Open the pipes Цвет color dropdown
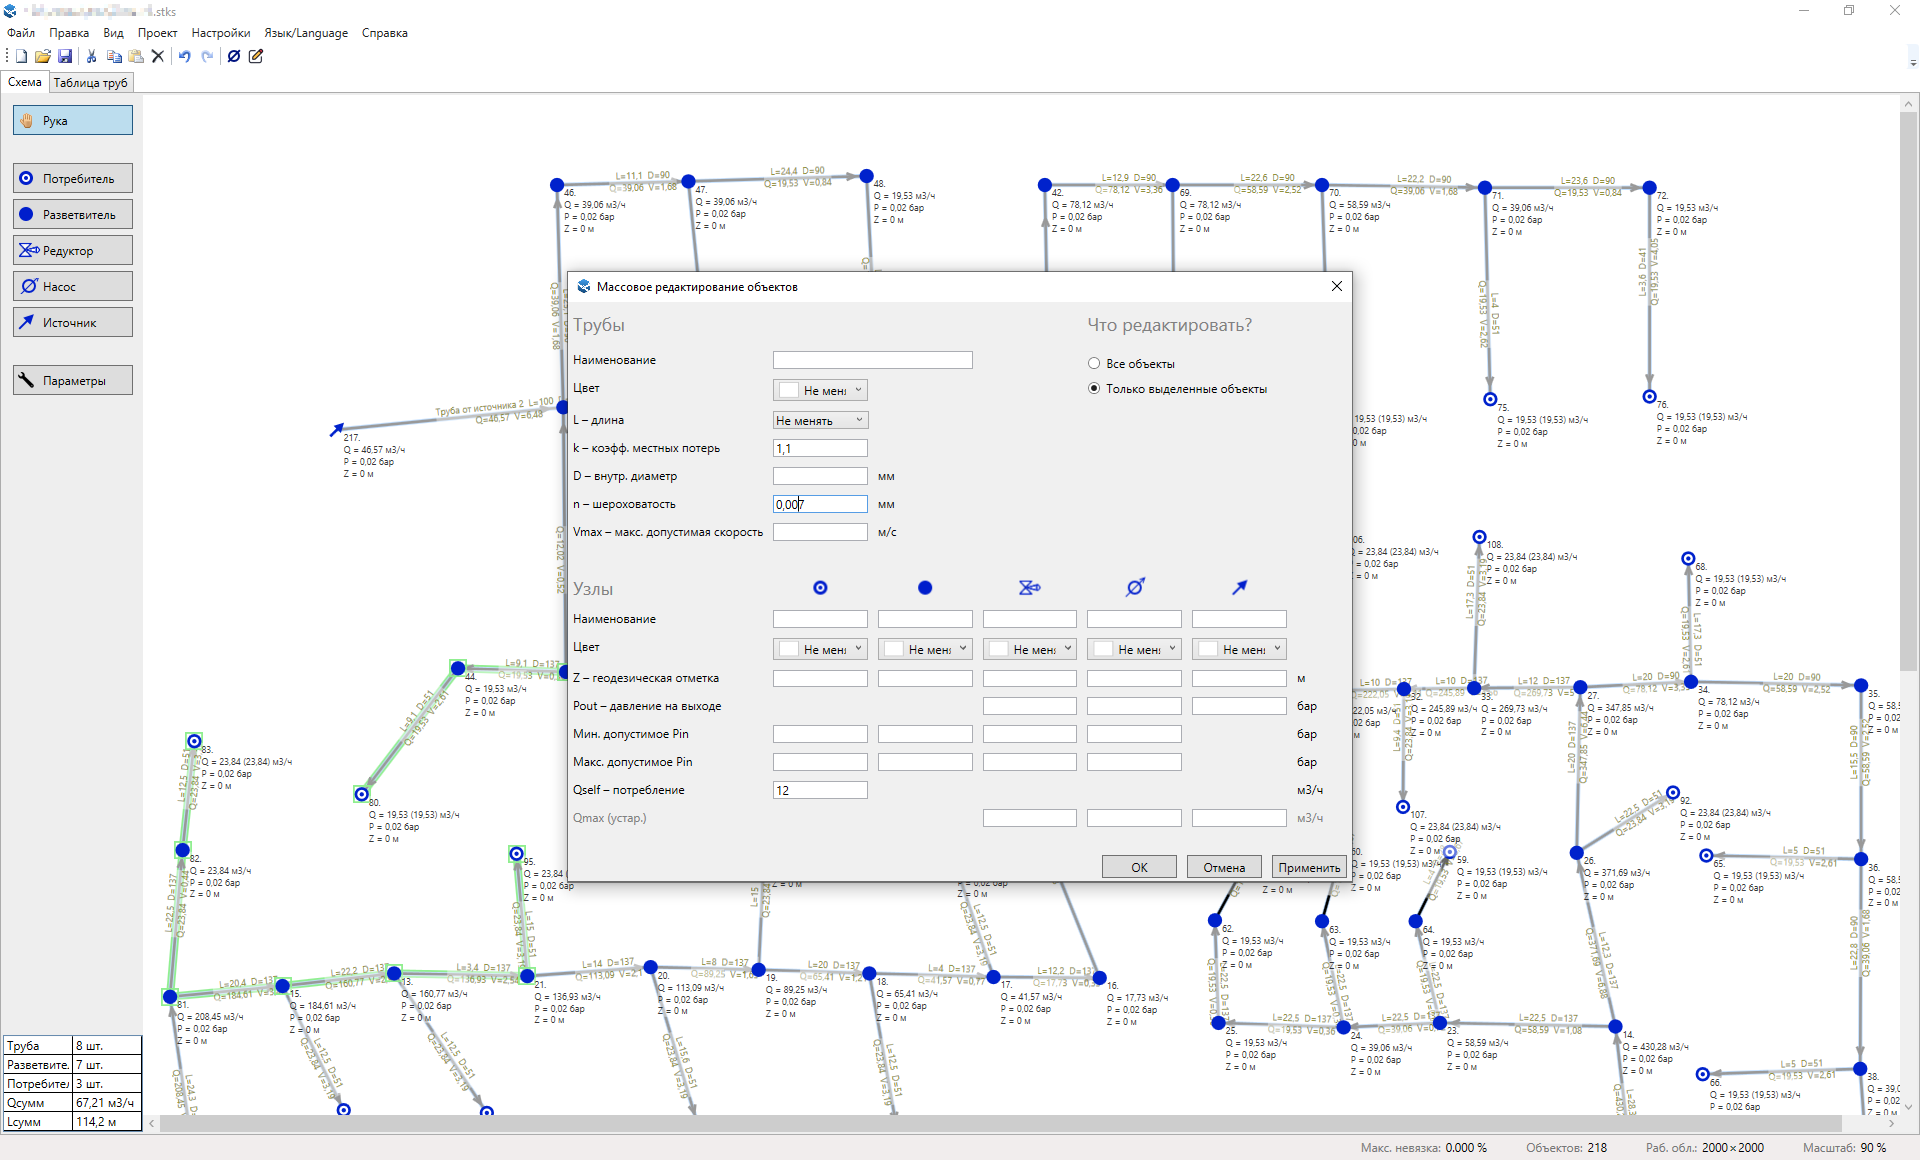The image size is (1920, 1160). click(820, 391)
